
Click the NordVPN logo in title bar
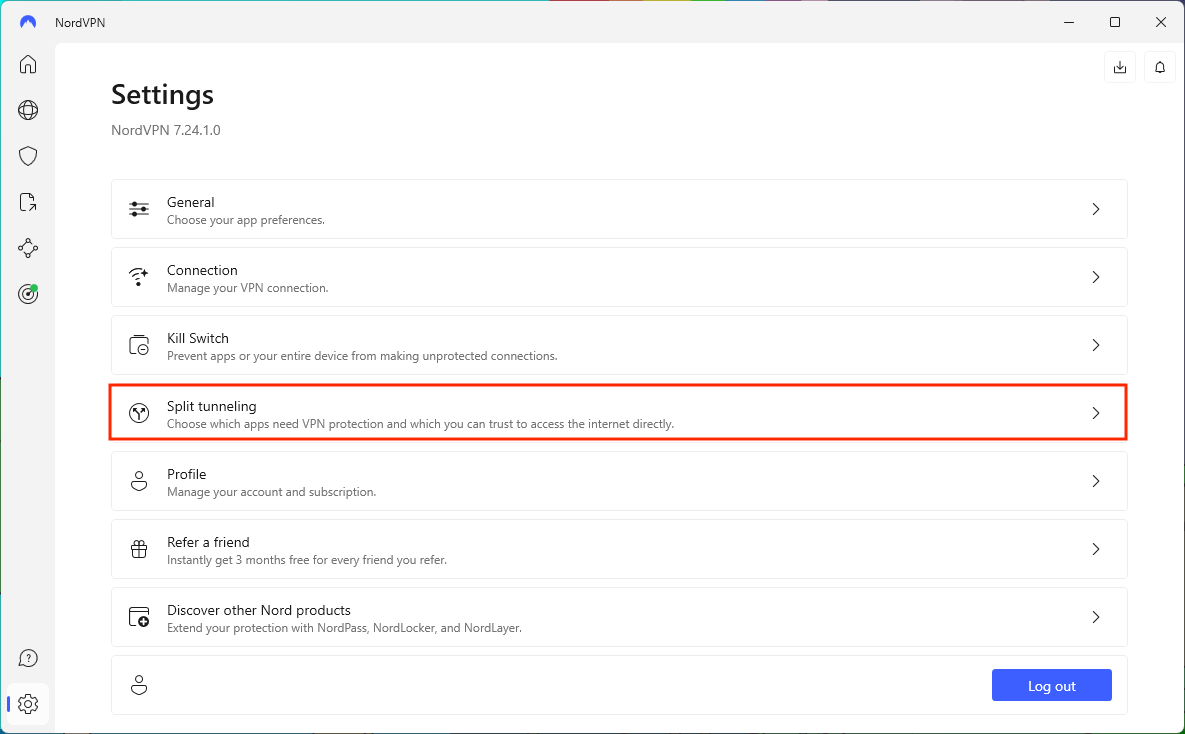28,22
